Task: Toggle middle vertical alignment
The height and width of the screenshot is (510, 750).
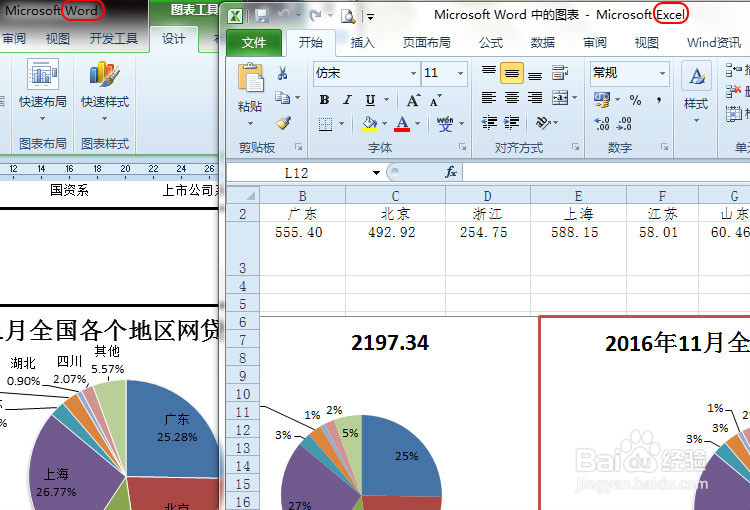Action: (x=512, y=73)
